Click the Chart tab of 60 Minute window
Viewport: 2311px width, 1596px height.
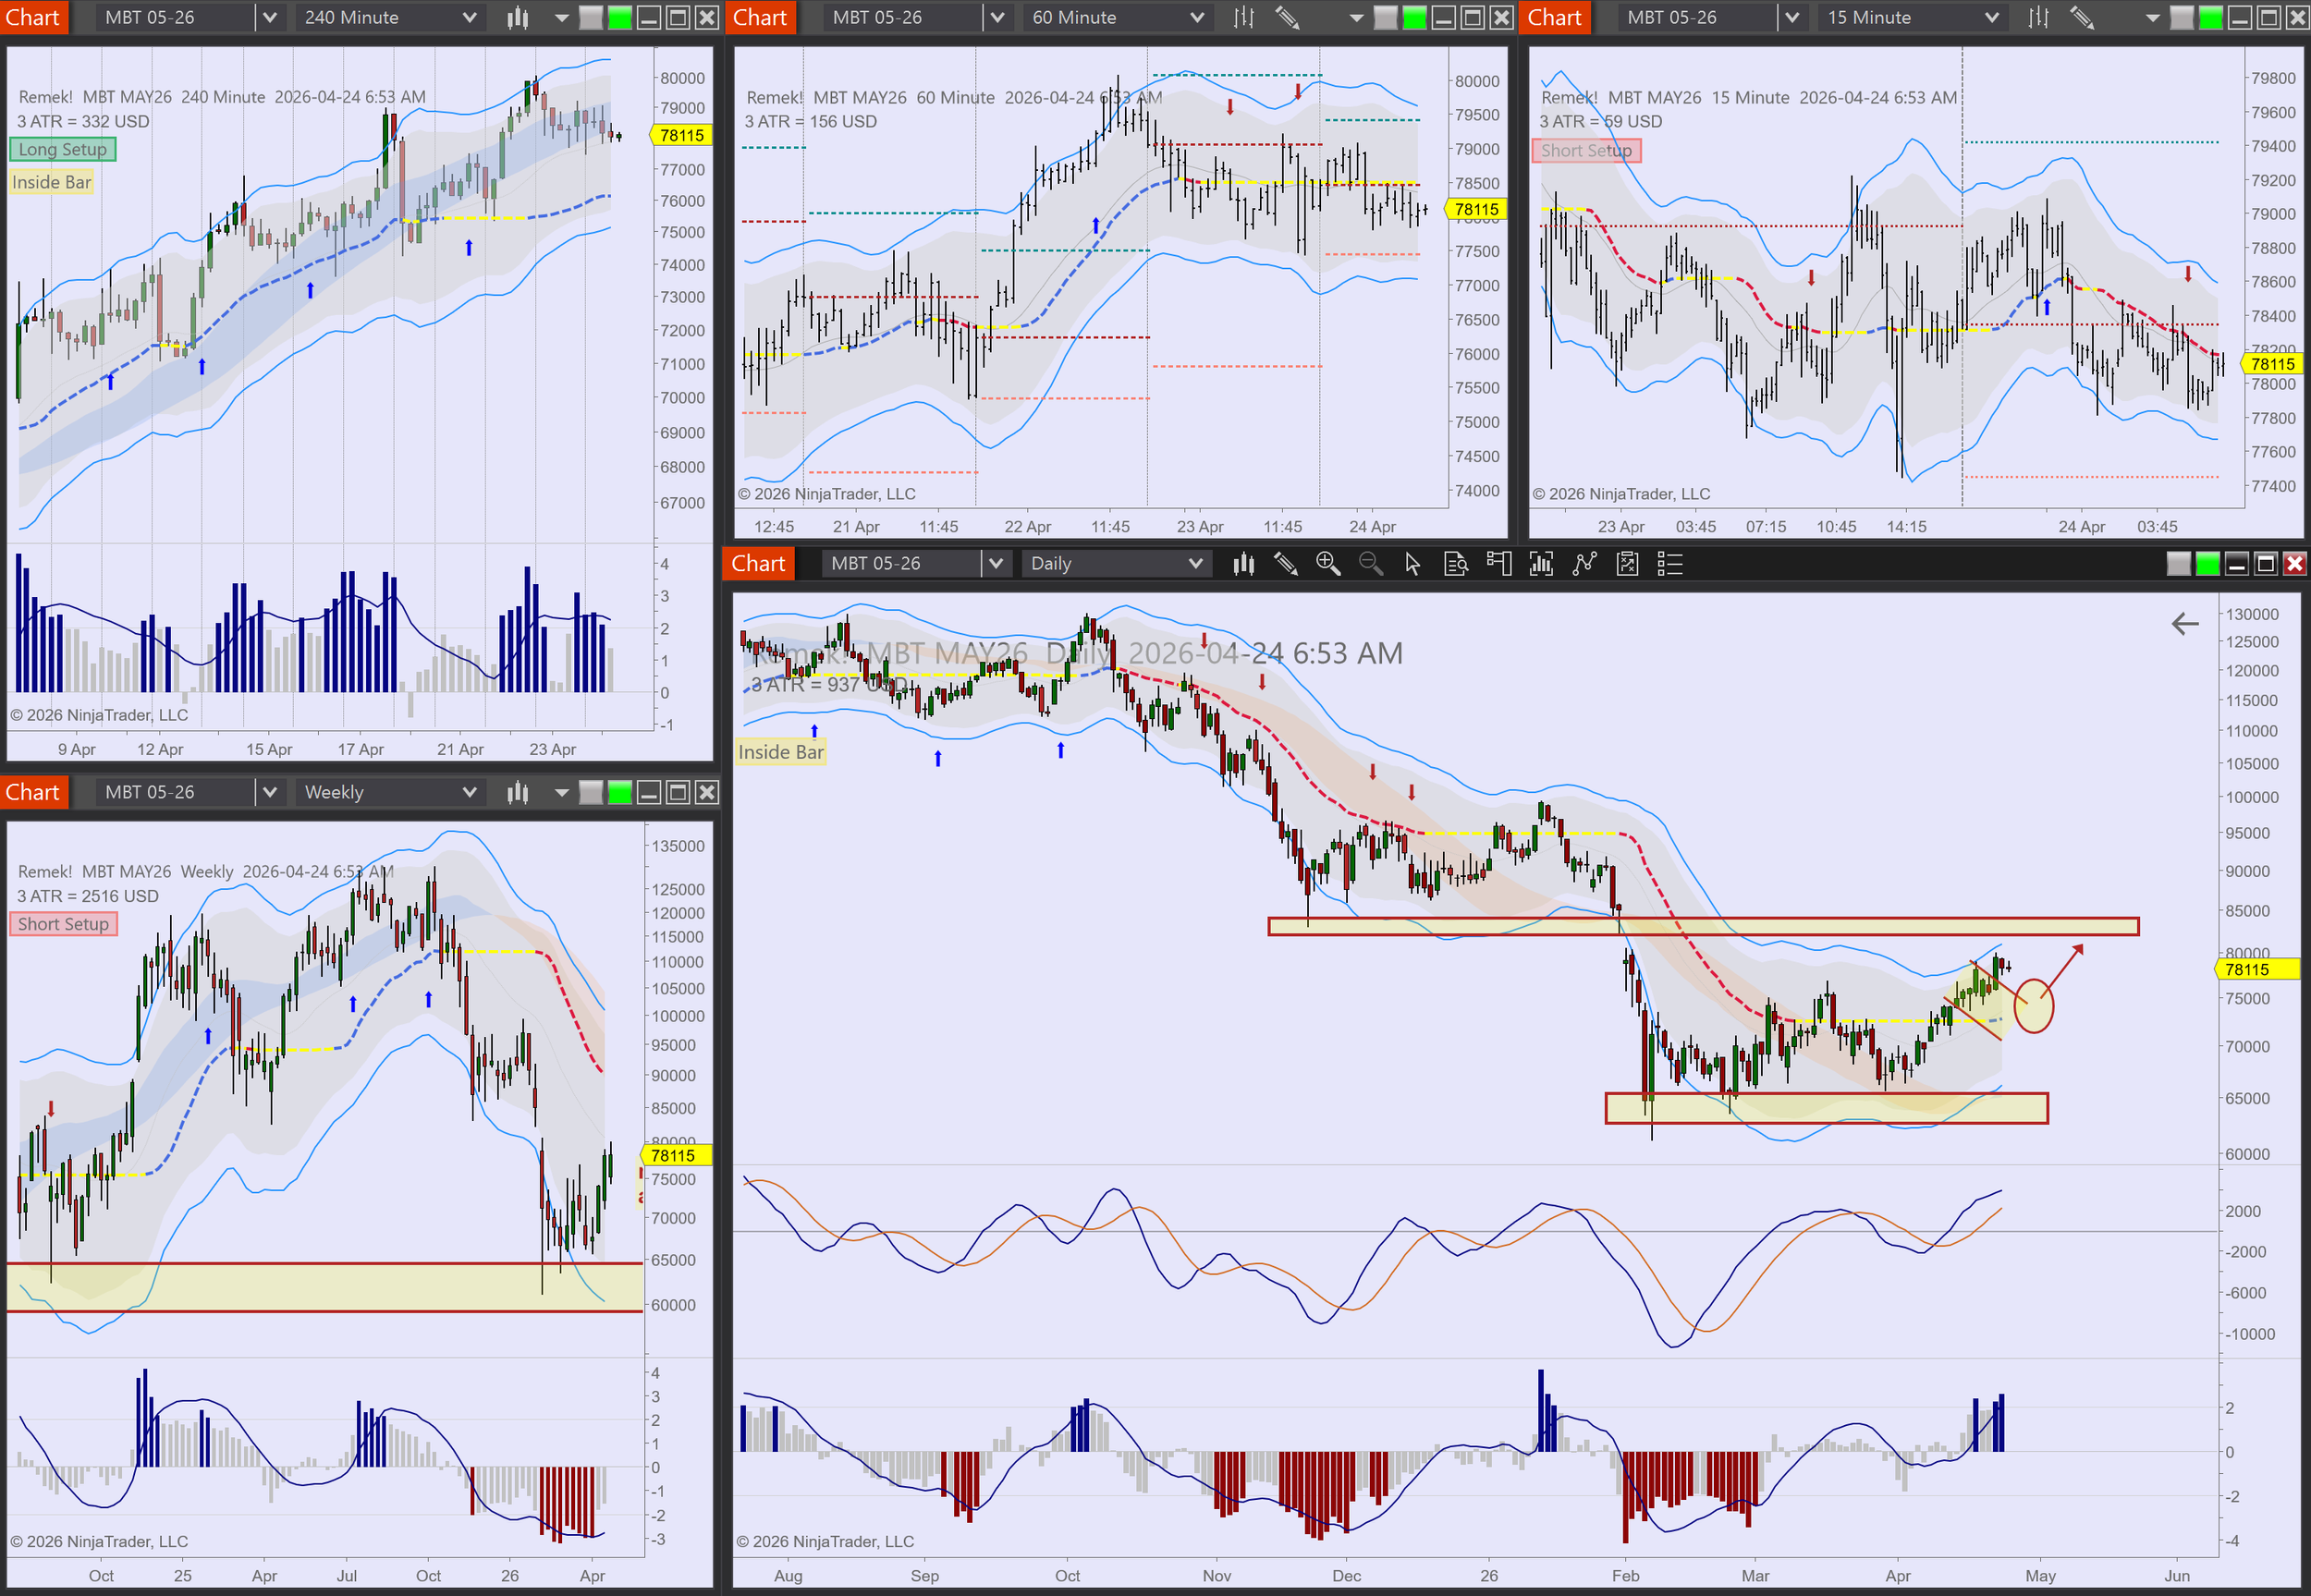coord(760,17)
